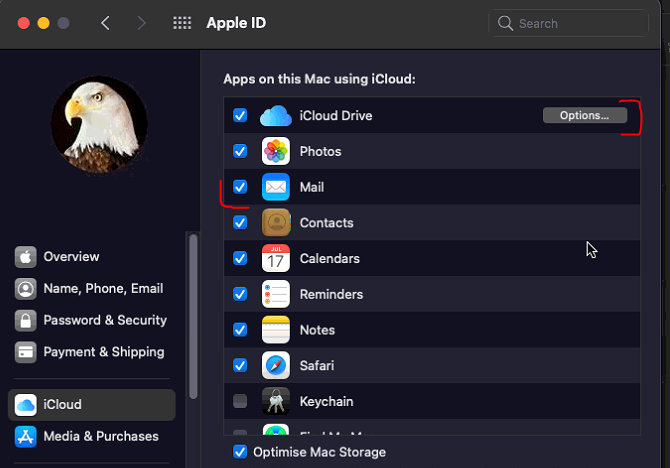Viewport: 670px width, 468px height.
Task: Toggle the Notes checkbox
Action: 240,330
